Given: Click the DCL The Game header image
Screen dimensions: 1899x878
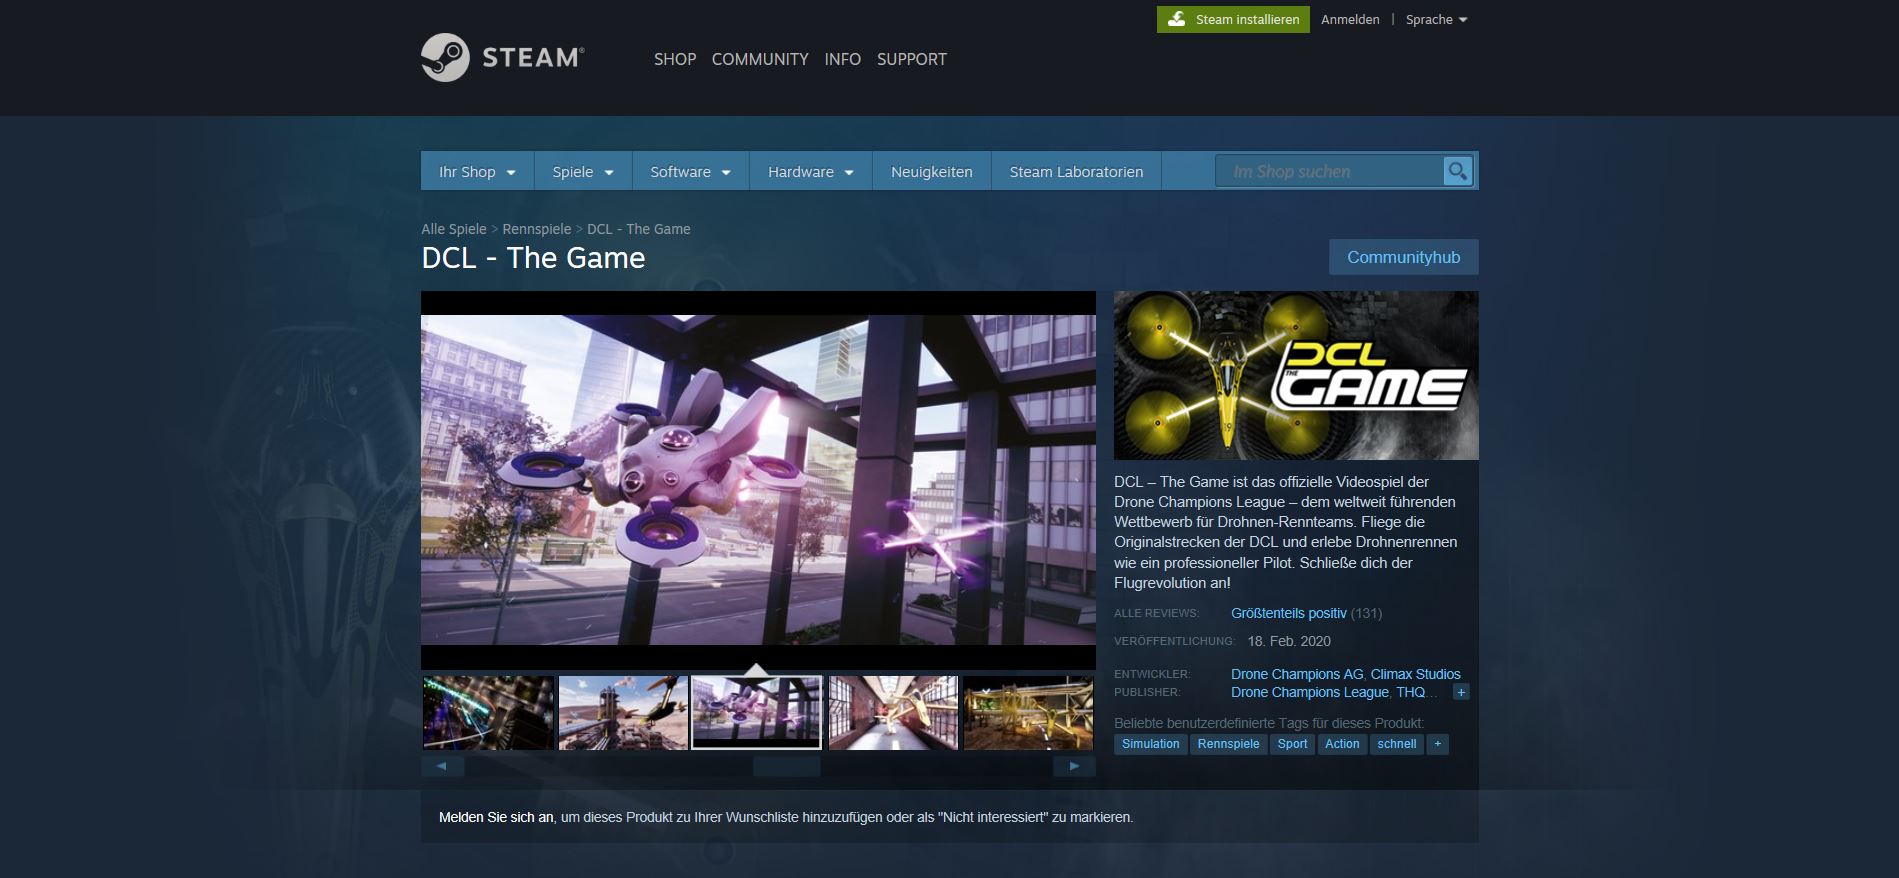Looking at the screenshot, I should (x=1296, y=375).
